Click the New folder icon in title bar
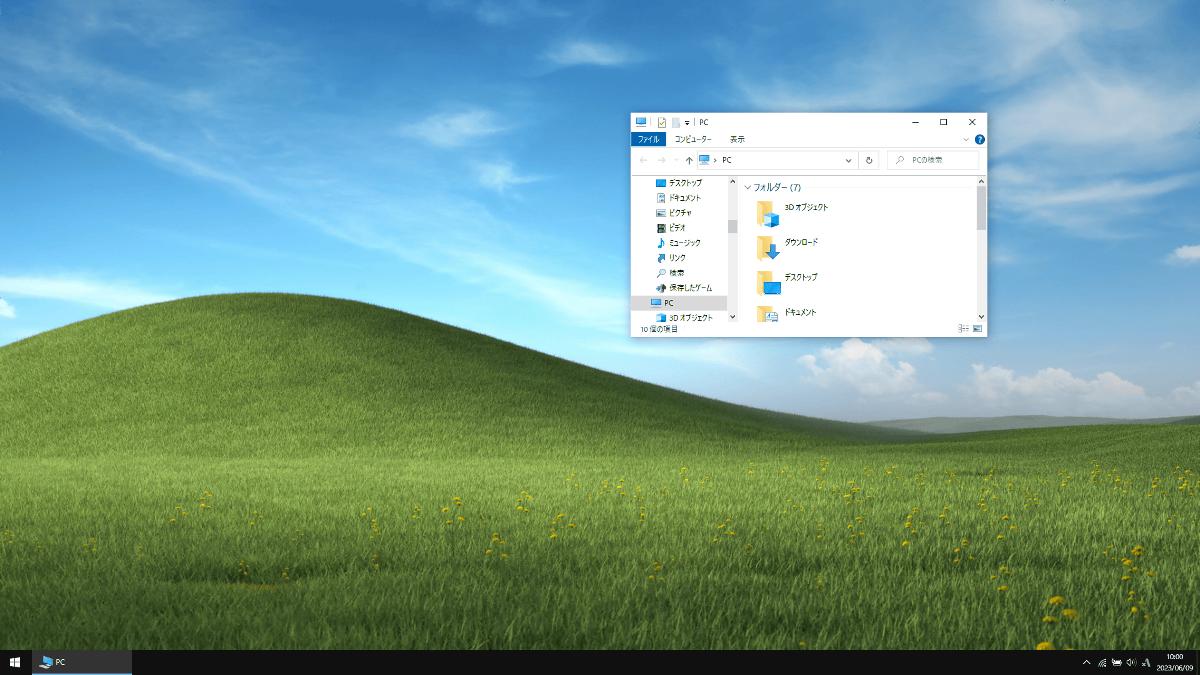The width and height of the screenshot is (1200, 675). click(x=675, y=122)
